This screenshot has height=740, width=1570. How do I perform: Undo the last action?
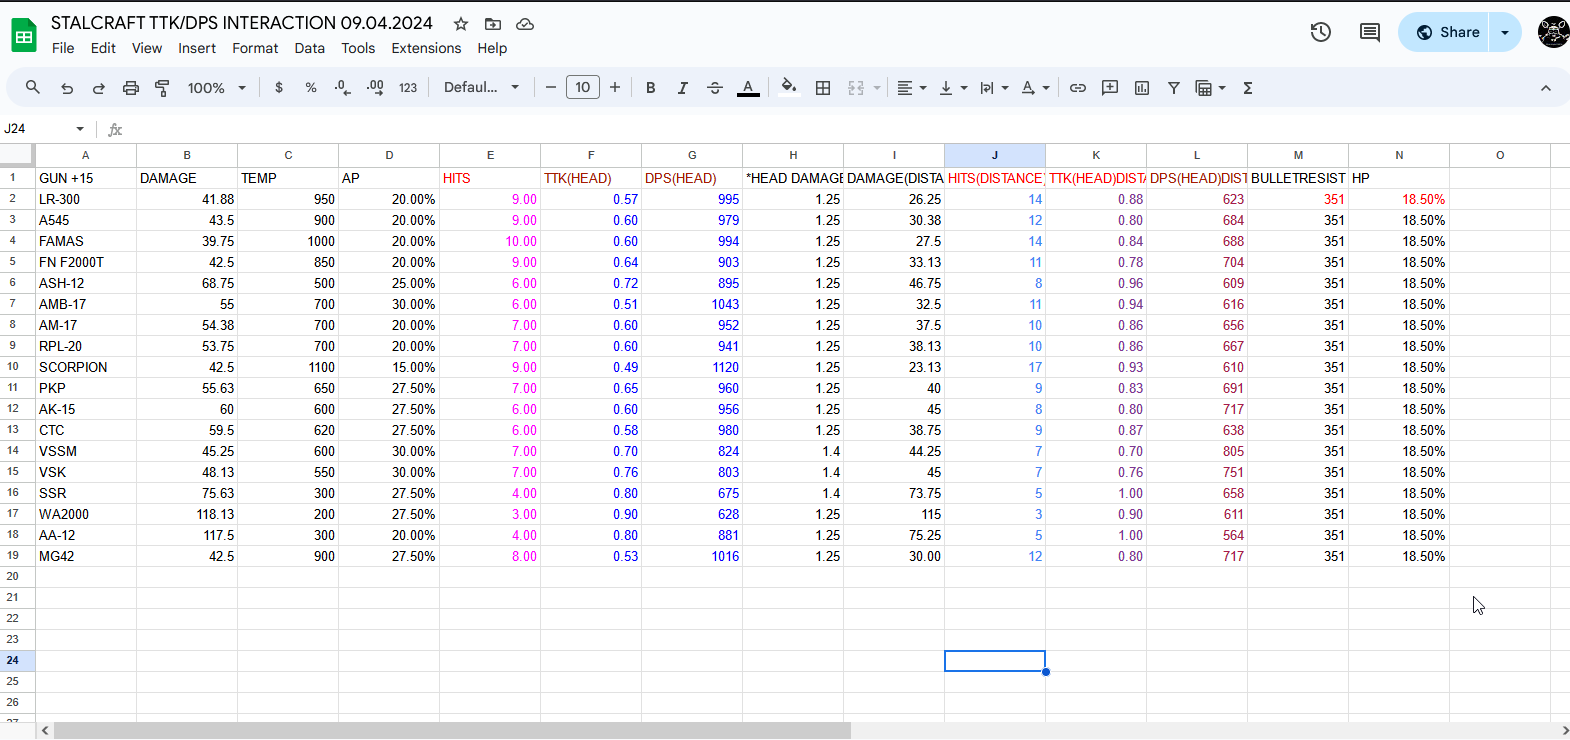[x=67, y=88]
